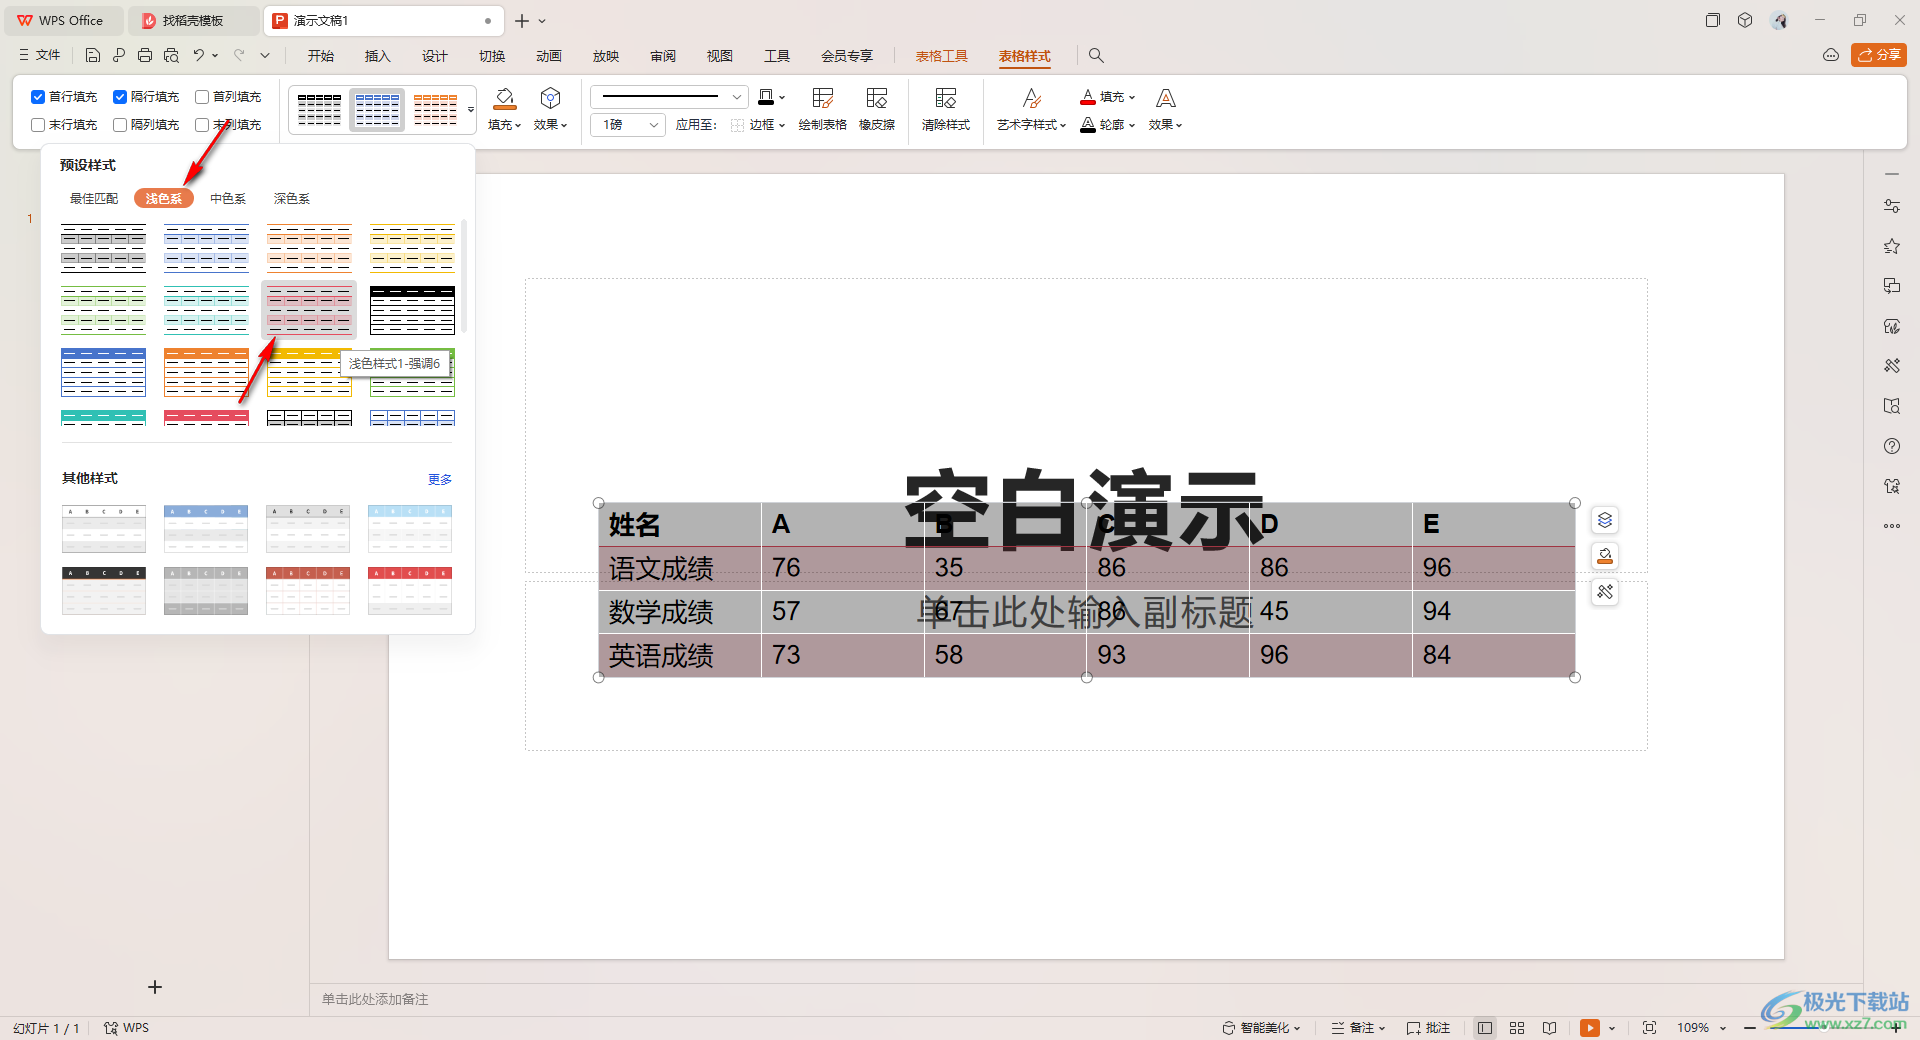1920x1040 pixels.
Task: Click 更多 link under other styles
Action: coord(440,479)
